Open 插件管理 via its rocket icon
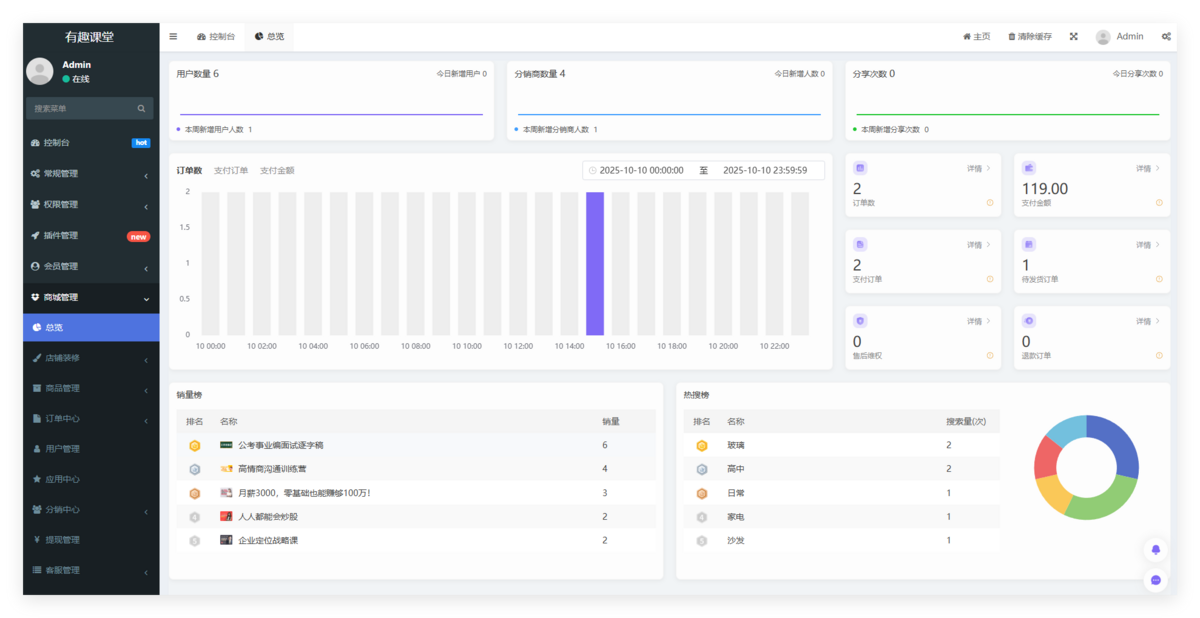Viewport: 1200px width, 618px height. pos(36,236)
